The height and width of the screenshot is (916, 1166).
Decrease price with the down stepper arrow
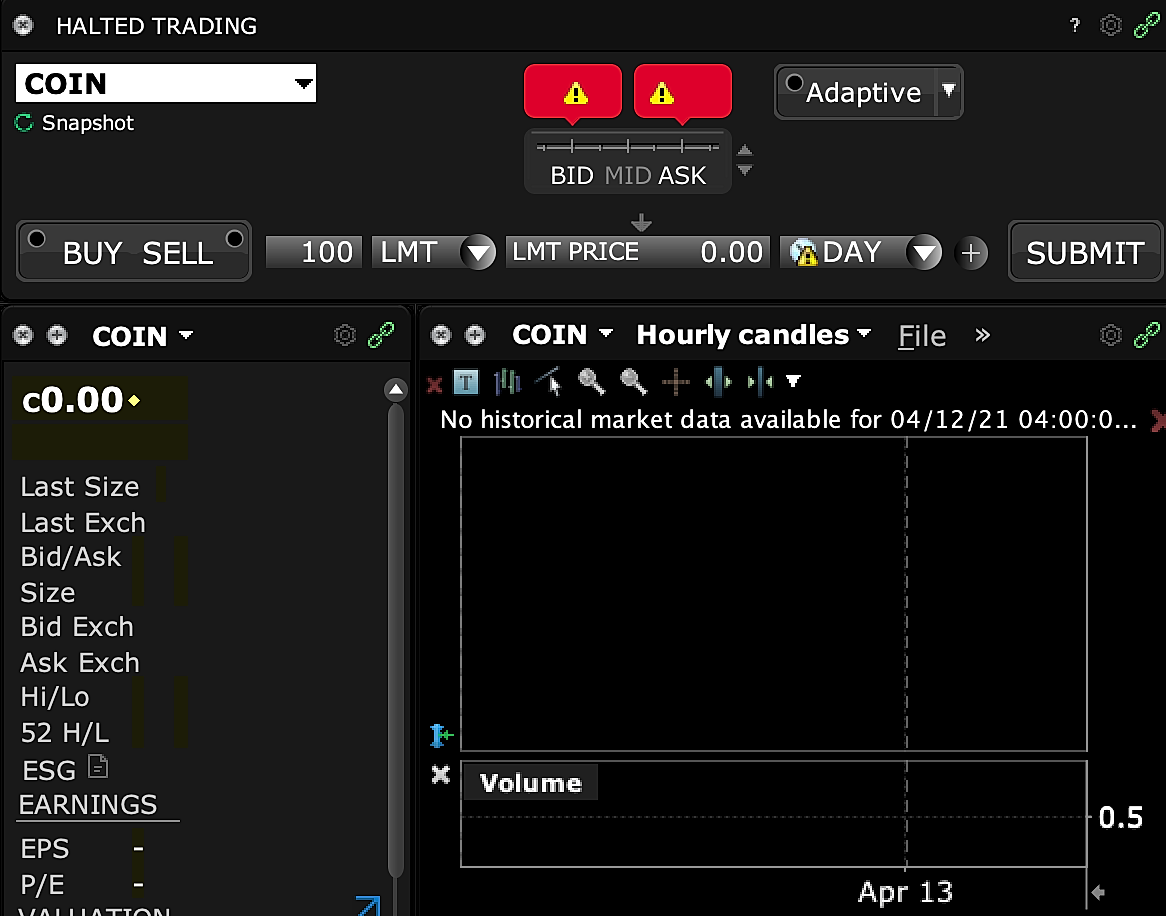pyautogui.click(x=744, y=170)
